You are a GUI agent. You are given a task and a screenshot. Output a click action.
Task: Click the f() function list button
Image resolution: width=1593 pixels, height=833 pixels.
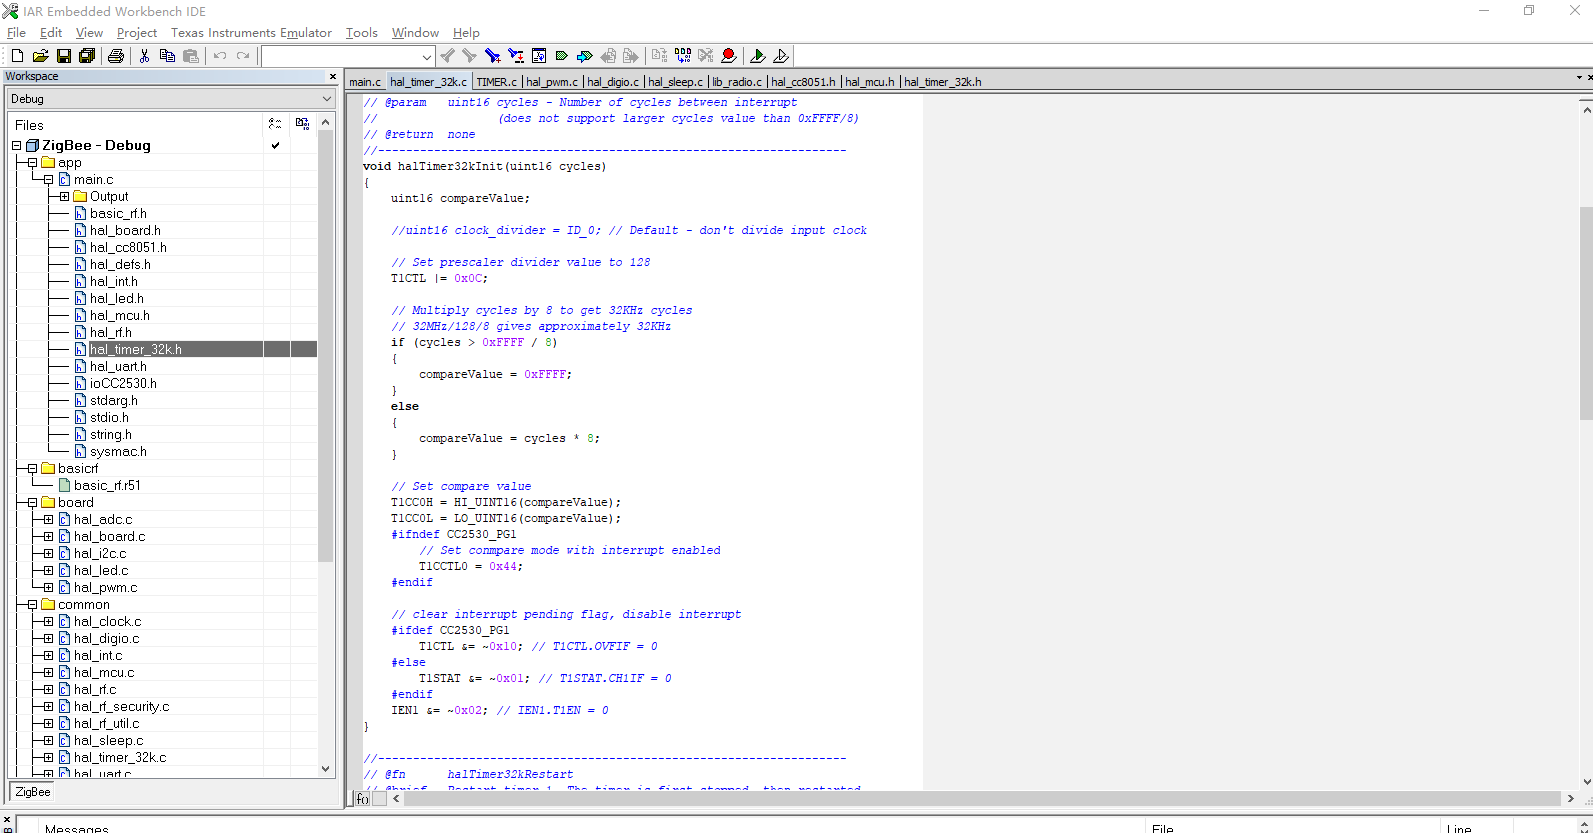click(363, 798)
